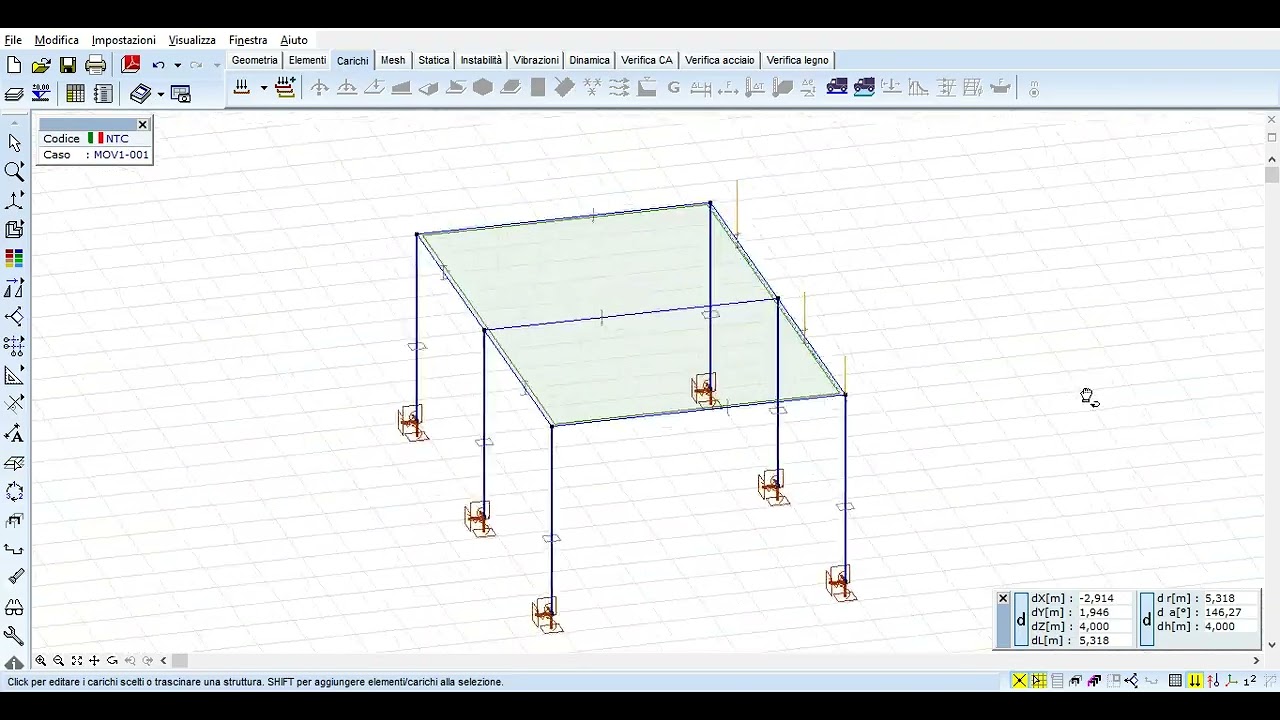The width and height of the screenshot is (1280, 720).
Task: Open the report maker notebook icon
Action: tap(103, 93)
